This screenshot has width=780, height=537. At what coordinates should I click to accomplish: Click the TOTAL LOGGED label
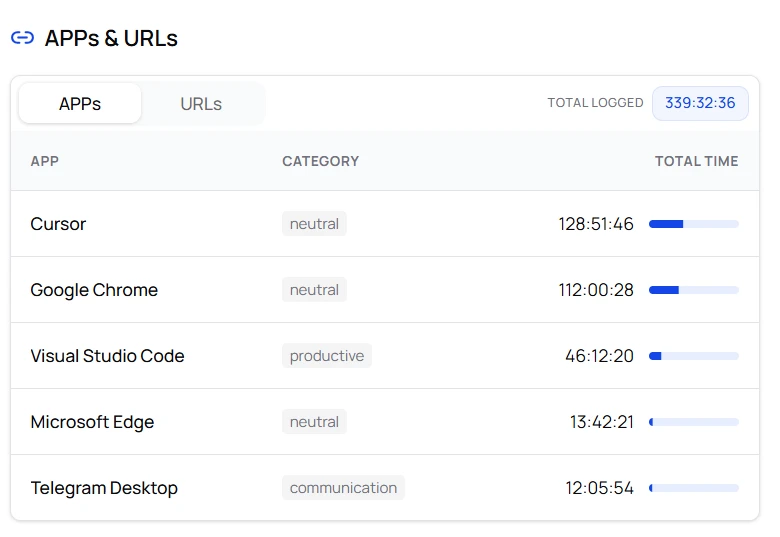[595, 103]
